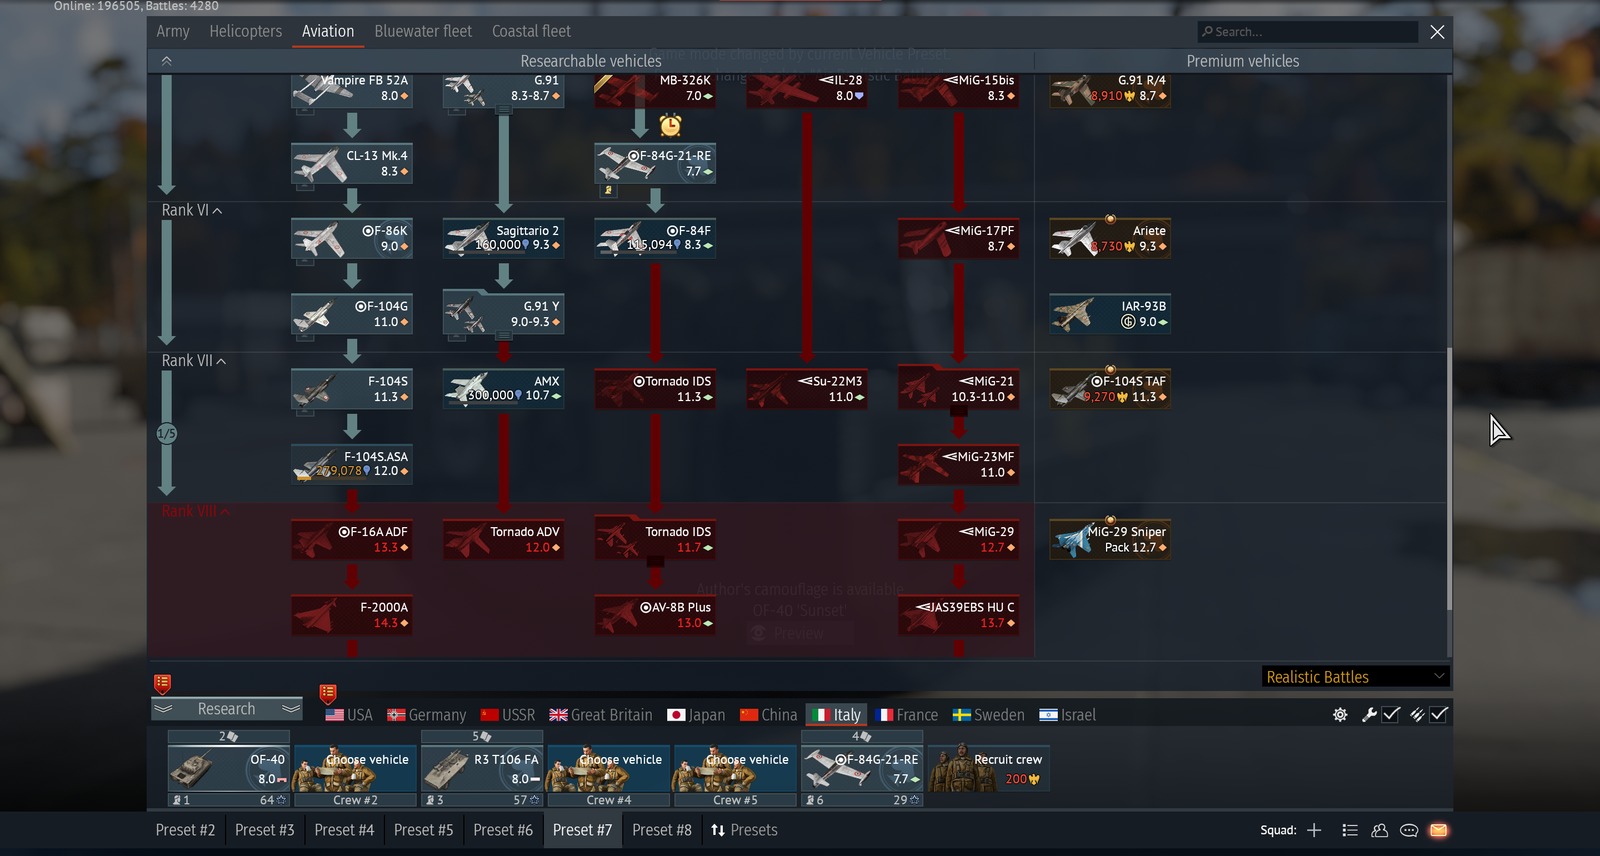1600x856 pixels.
Task: Click the ammo auto-refill slashes icon
Action: pos(1417,715)
